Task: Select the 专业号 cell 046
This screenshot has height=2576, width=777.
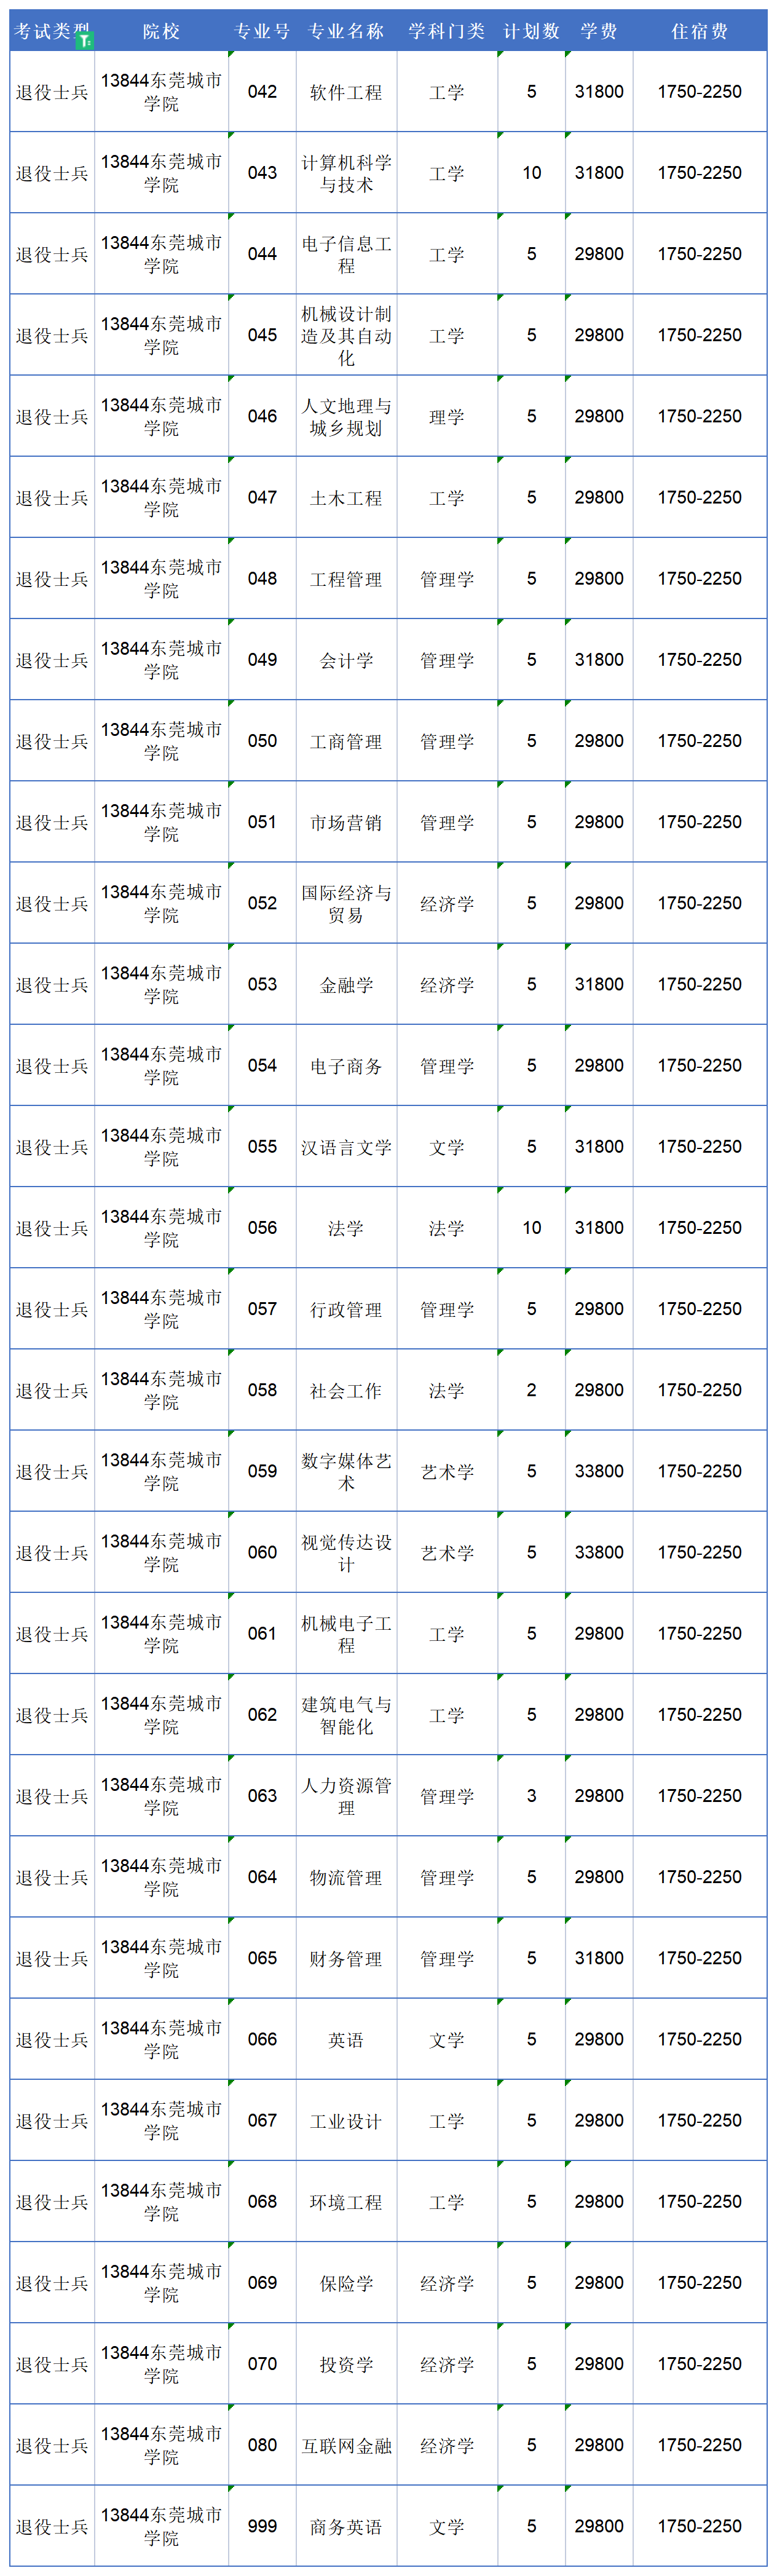Action: (262, 416)
